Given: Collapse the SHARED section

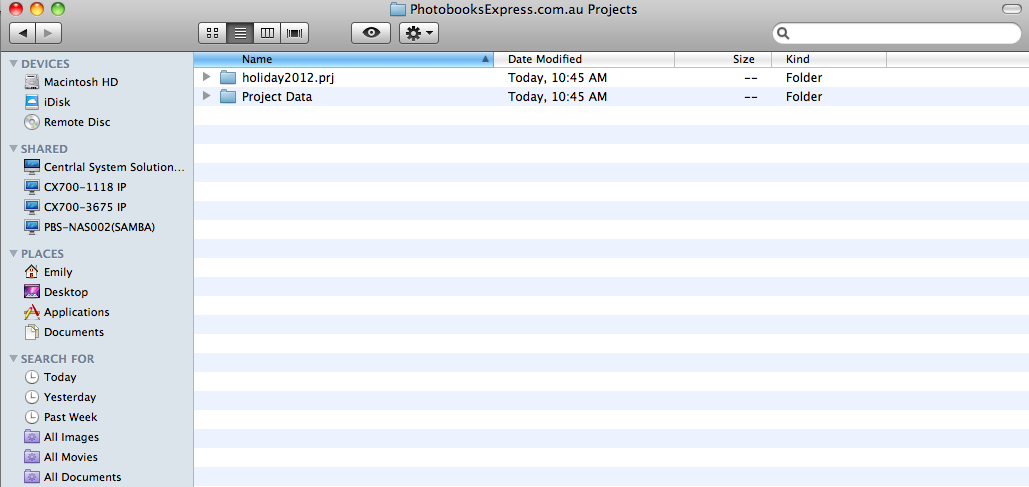Looking at the screenshot, I should 14,149.
